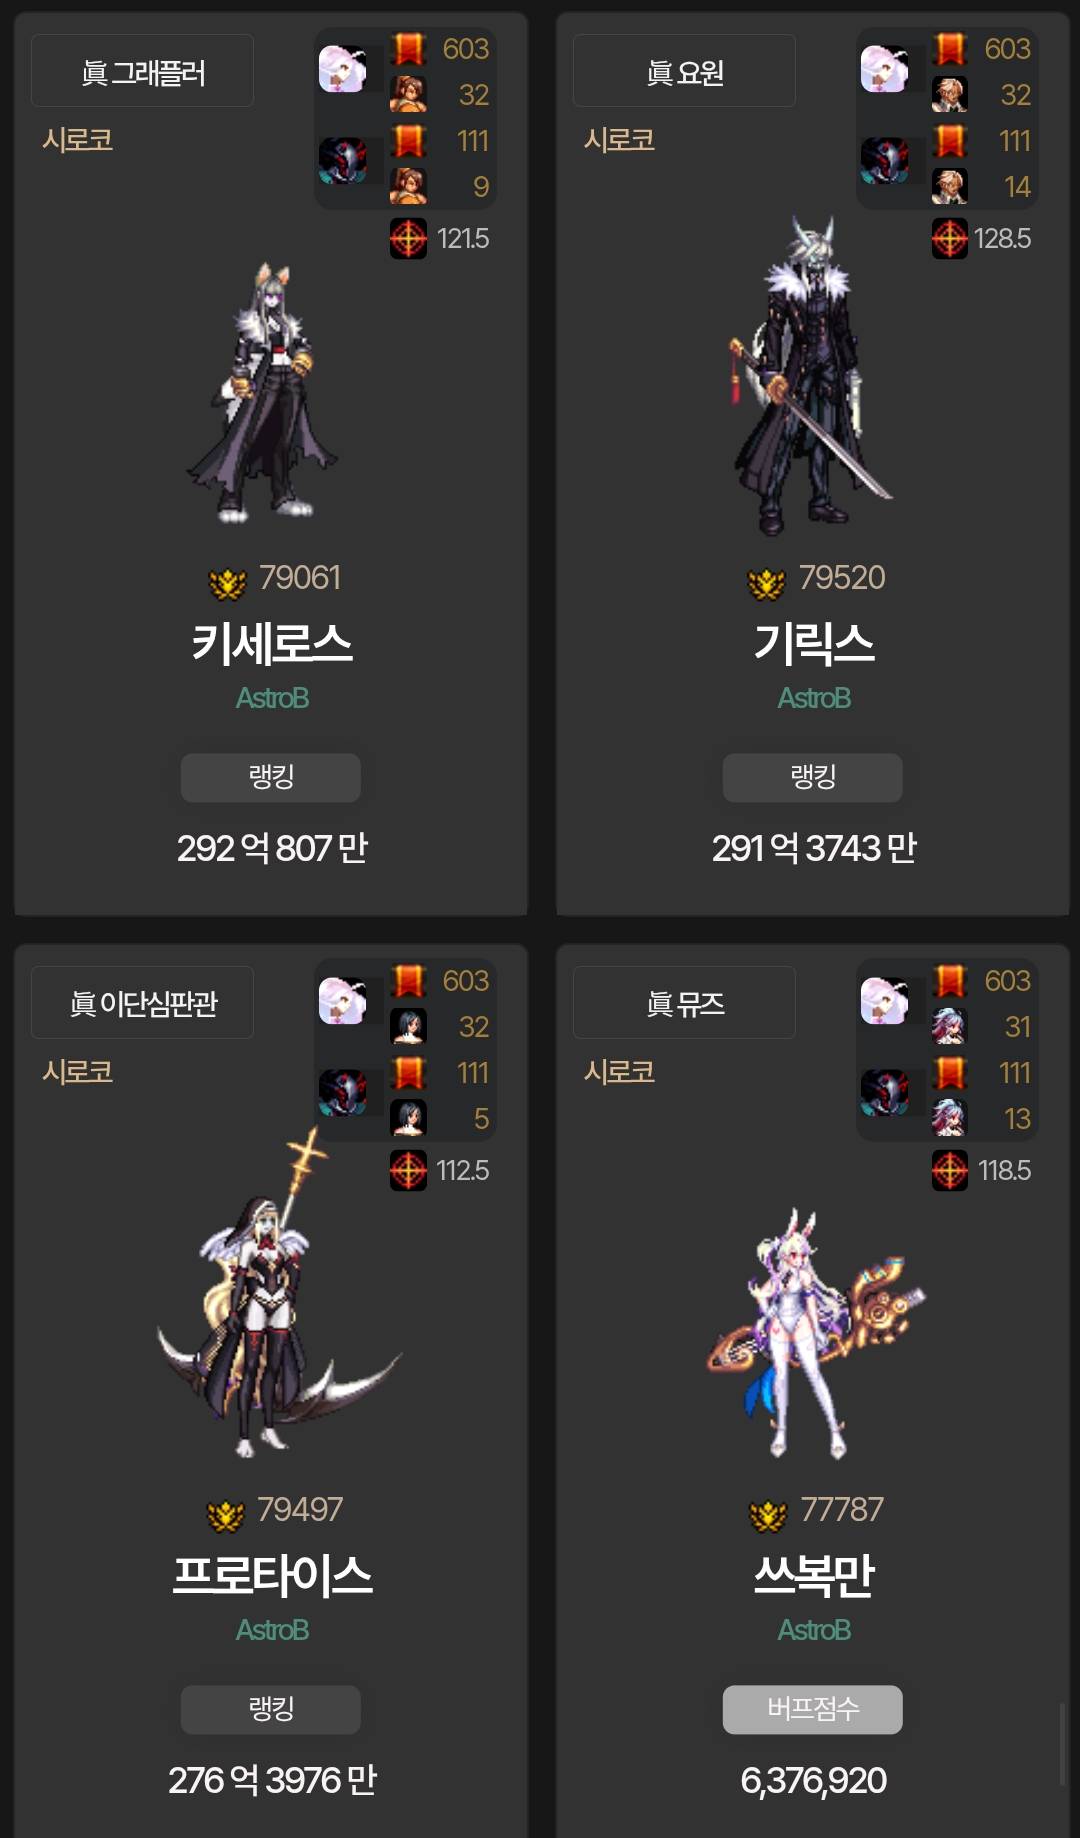Open the 랭킹 button under 기릭스
The width and height of the screenshot is (1080, 1838).
(813, 777)
